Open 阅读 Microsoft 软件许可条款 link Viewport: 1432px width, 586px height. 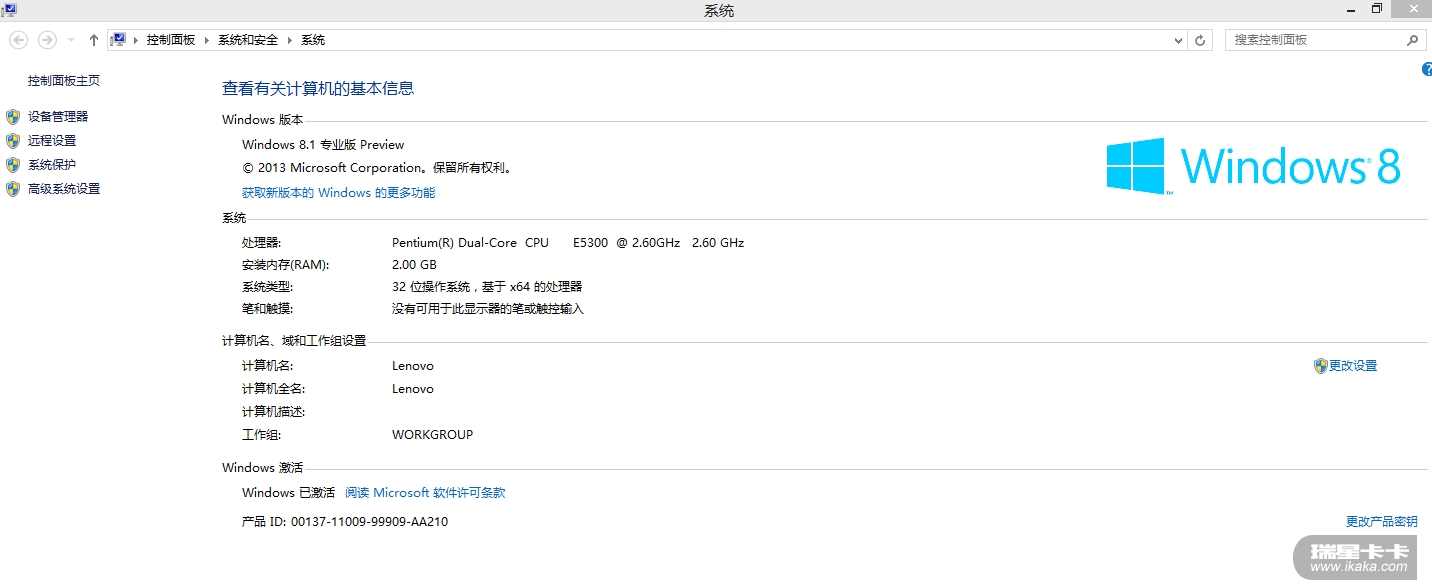click(425, 493)
